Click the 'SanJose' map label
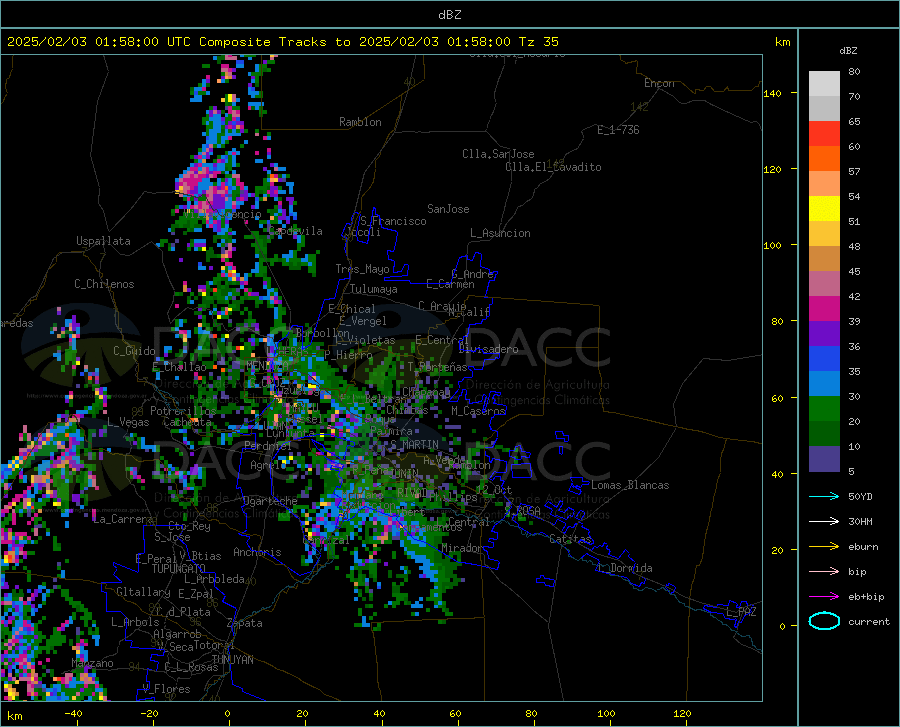This screenshot has width=900, height=727. coord(448,209)
